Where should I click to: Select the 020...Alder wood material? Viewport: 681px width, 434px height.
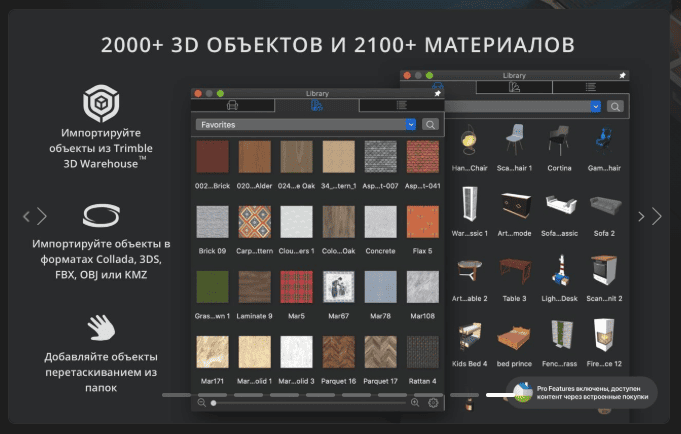click(x=255, y=157)
